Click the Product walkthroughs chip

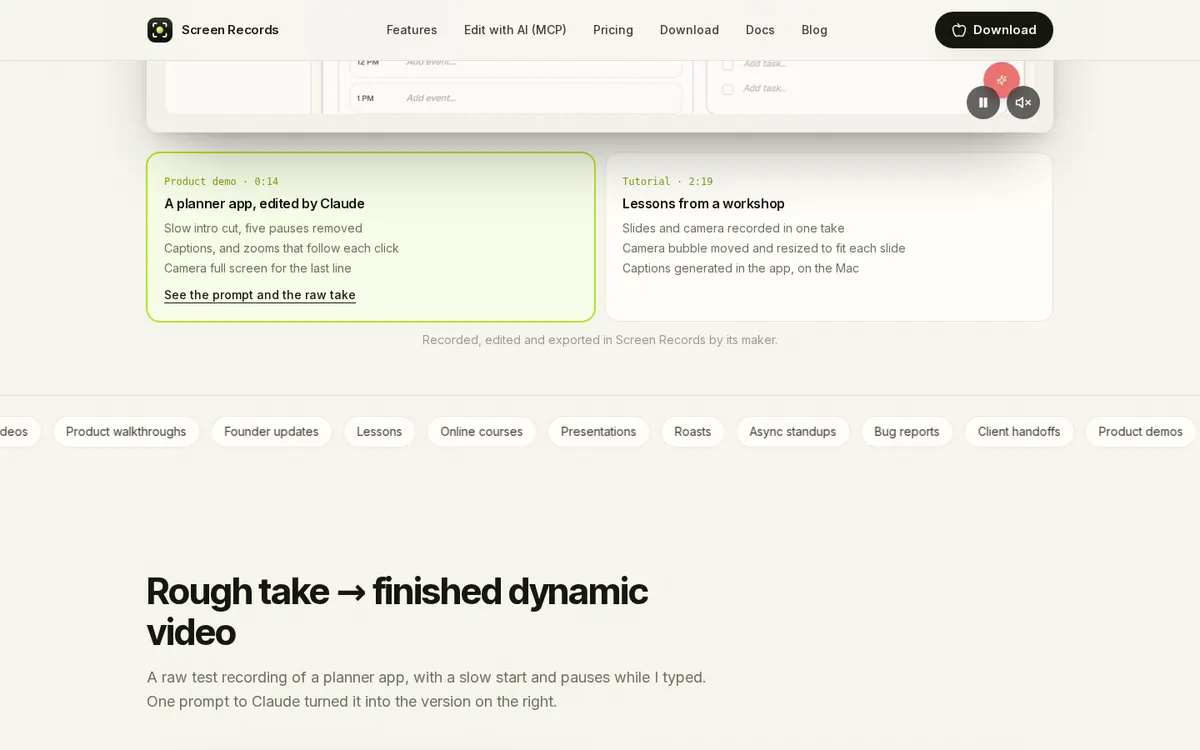point(126,432)
